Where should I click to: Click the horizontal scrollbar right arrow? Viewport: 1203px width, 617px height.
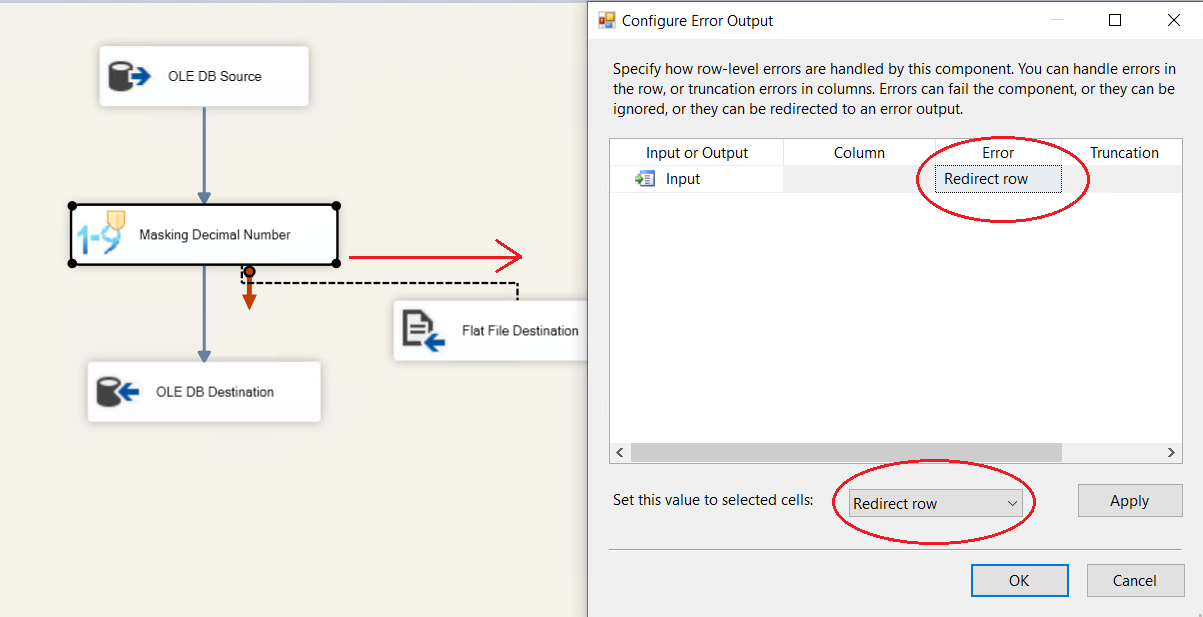click(1172, 453)
